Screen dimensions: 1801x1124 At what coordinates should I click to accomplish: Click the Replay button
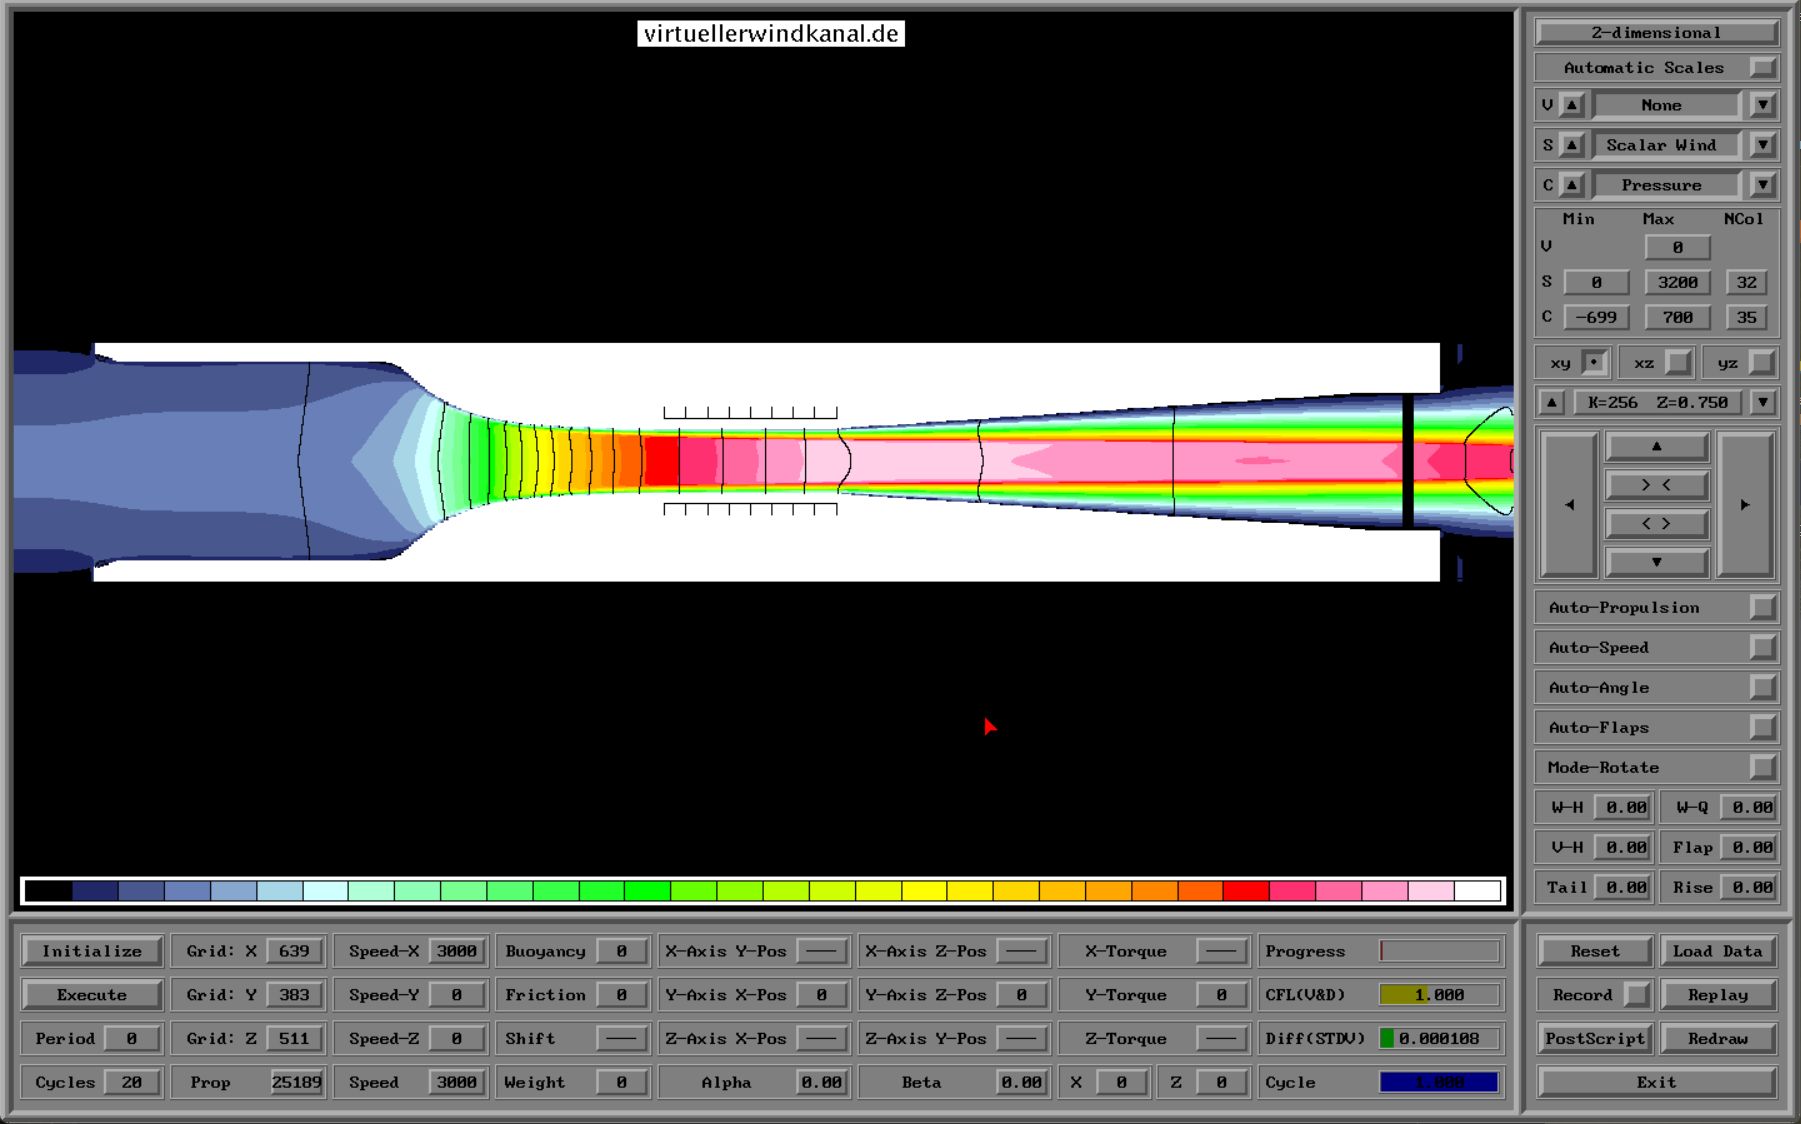coord(1717,995)
